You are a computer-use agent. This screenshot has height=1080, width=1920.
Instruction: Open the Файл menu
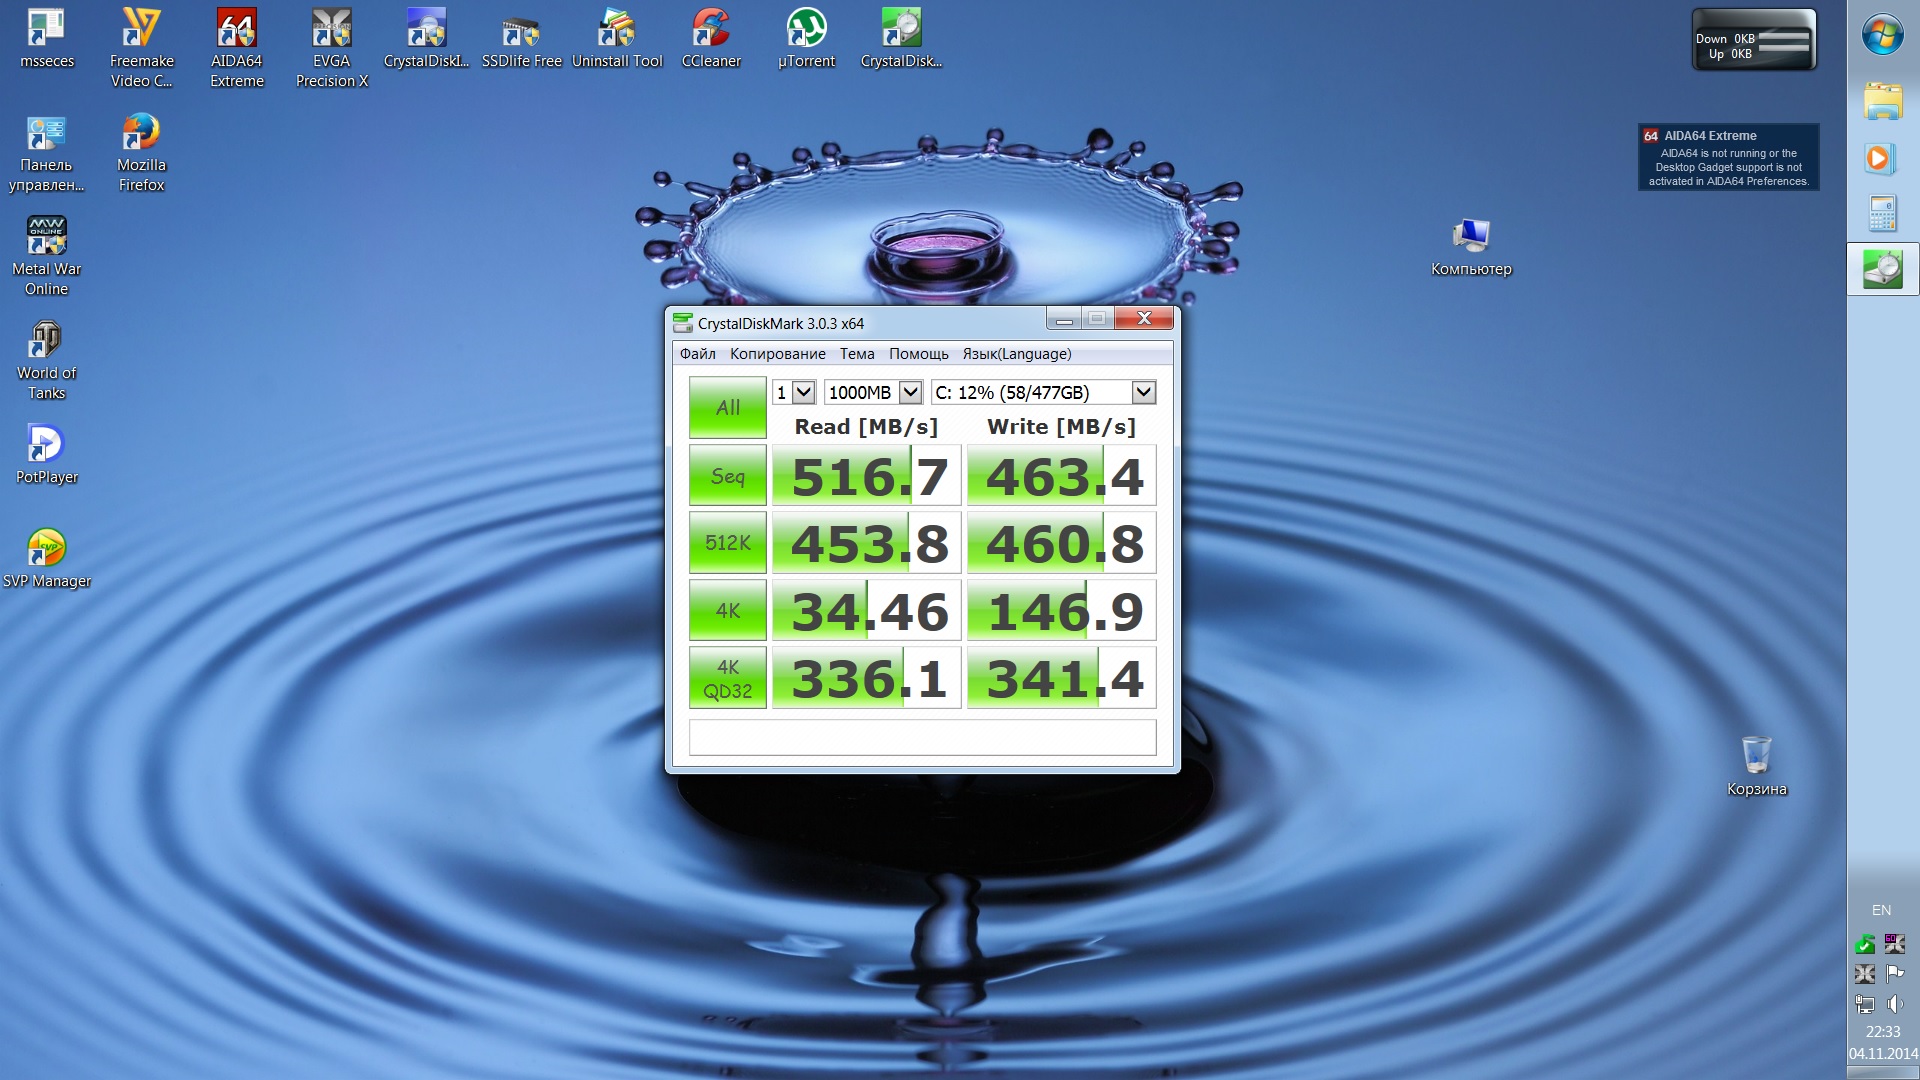click(x=698, y=354)
